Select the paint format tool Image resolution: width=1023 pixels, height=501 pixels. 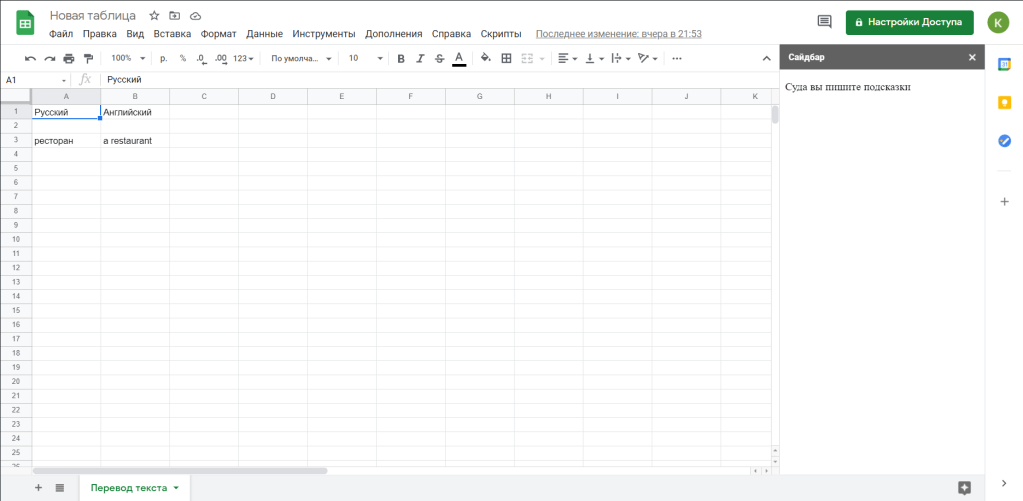[87, 58]
